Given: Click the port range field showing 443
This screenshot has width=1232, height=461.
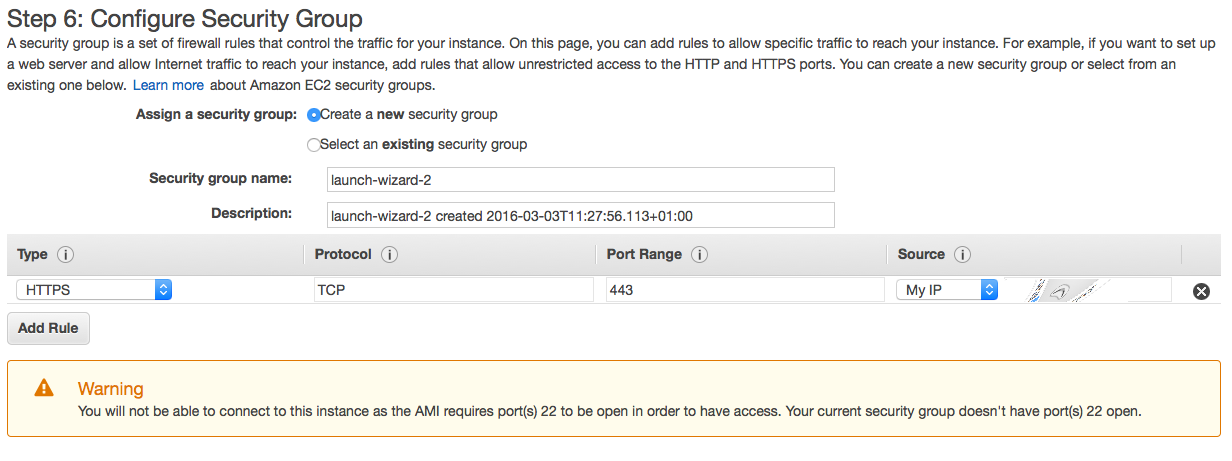Looking at the screenshot, I should click(x=744, y=290).
